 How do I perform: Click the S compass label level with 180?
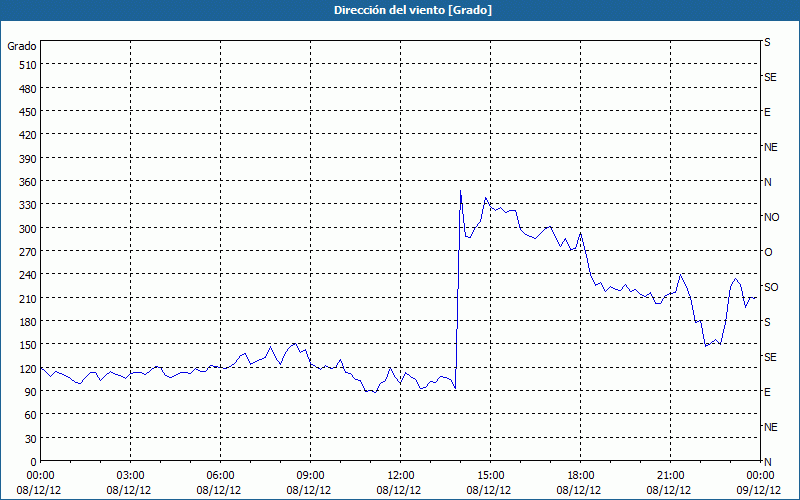(x=767, y=322)
